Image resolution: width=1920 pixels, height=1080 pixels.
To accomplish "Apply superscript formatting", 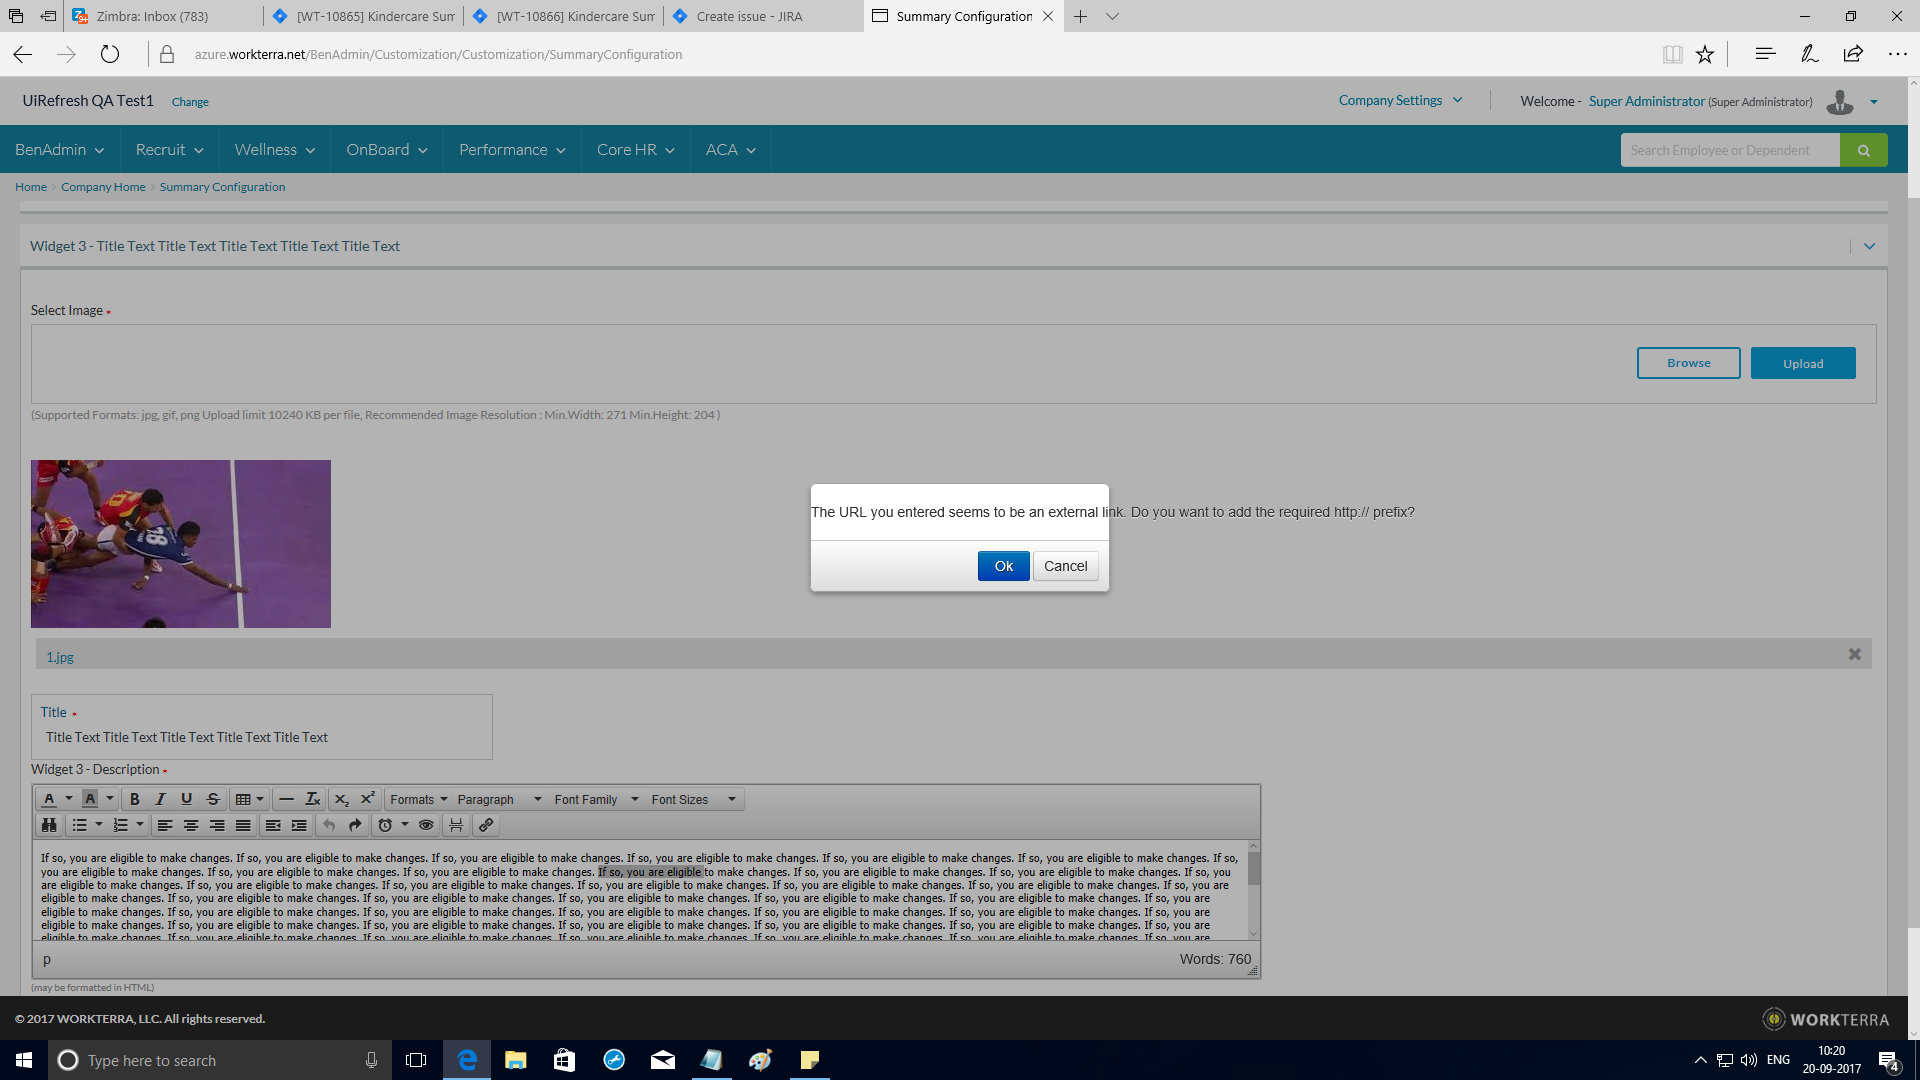I will tap(367, 799).
